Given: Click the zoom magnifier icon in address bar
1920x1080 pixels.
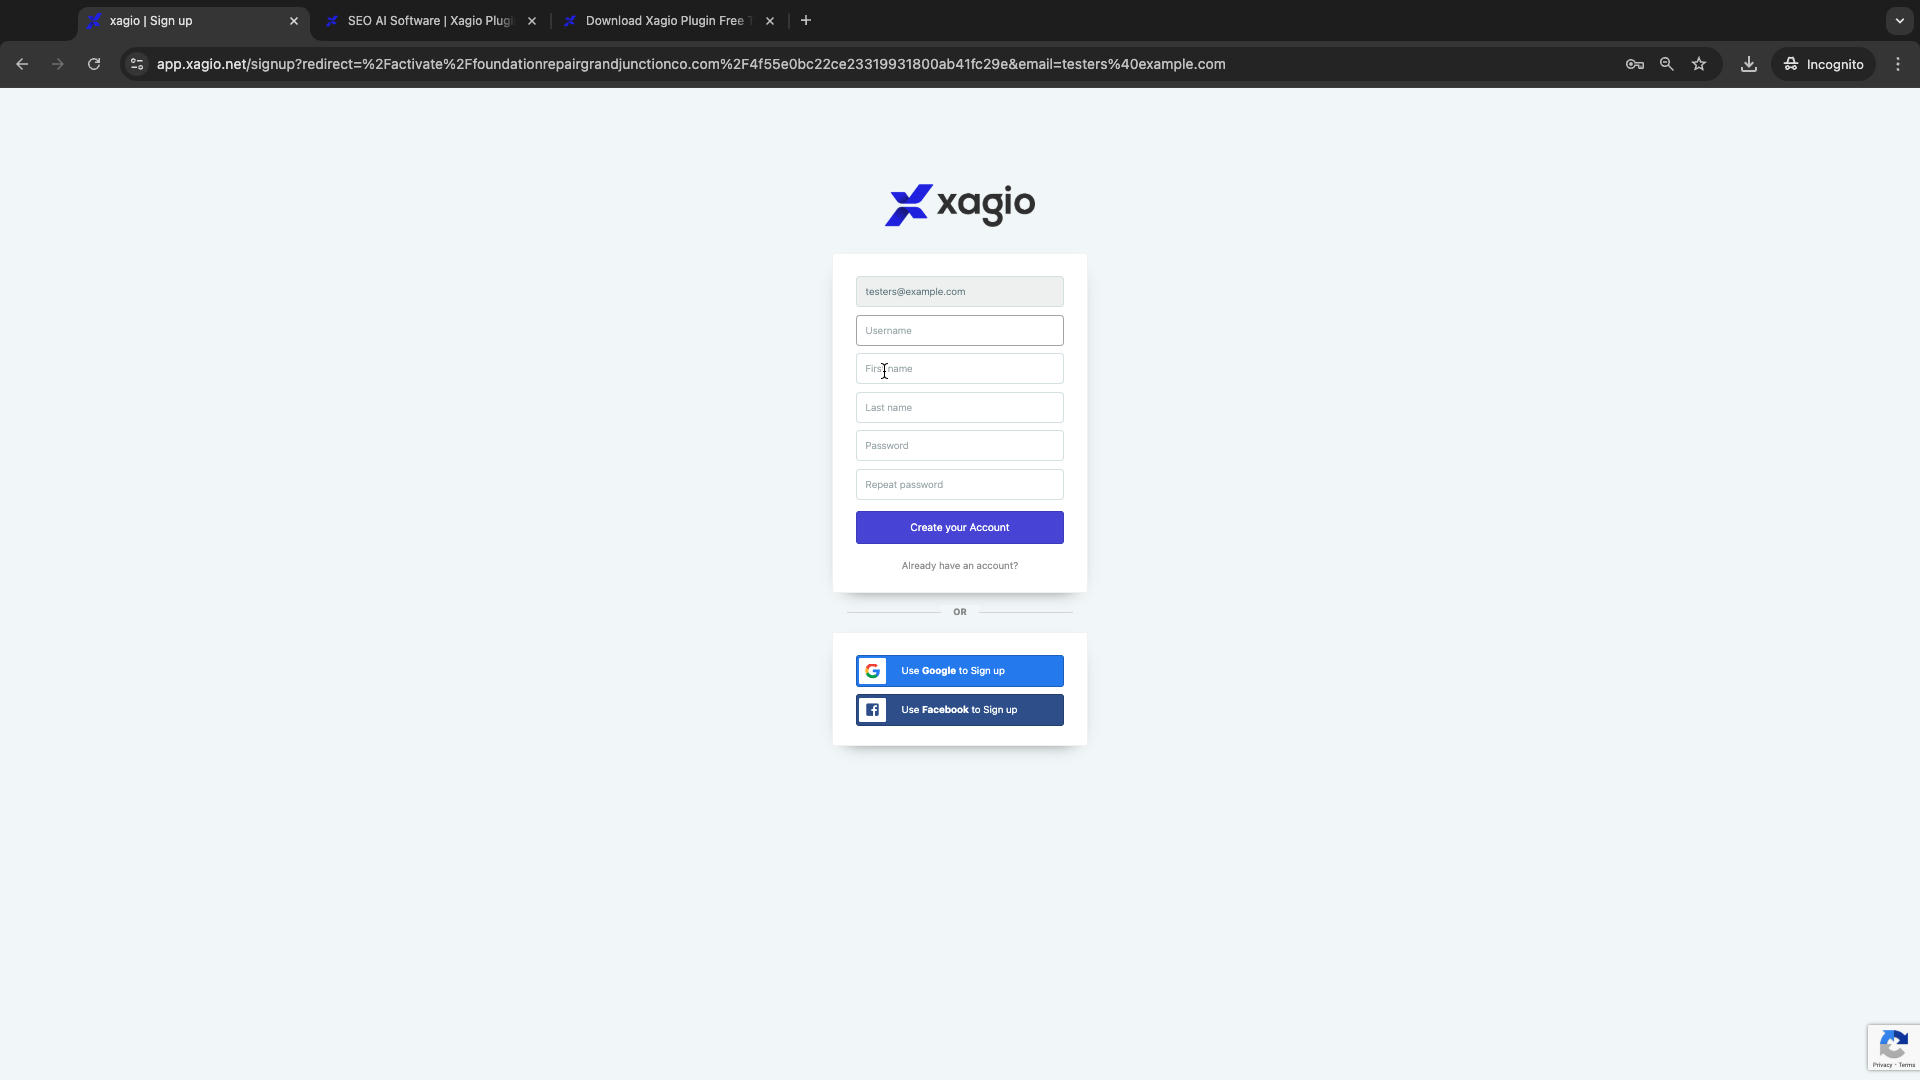Looking at the screenshot, I should tap(1667, 64).
